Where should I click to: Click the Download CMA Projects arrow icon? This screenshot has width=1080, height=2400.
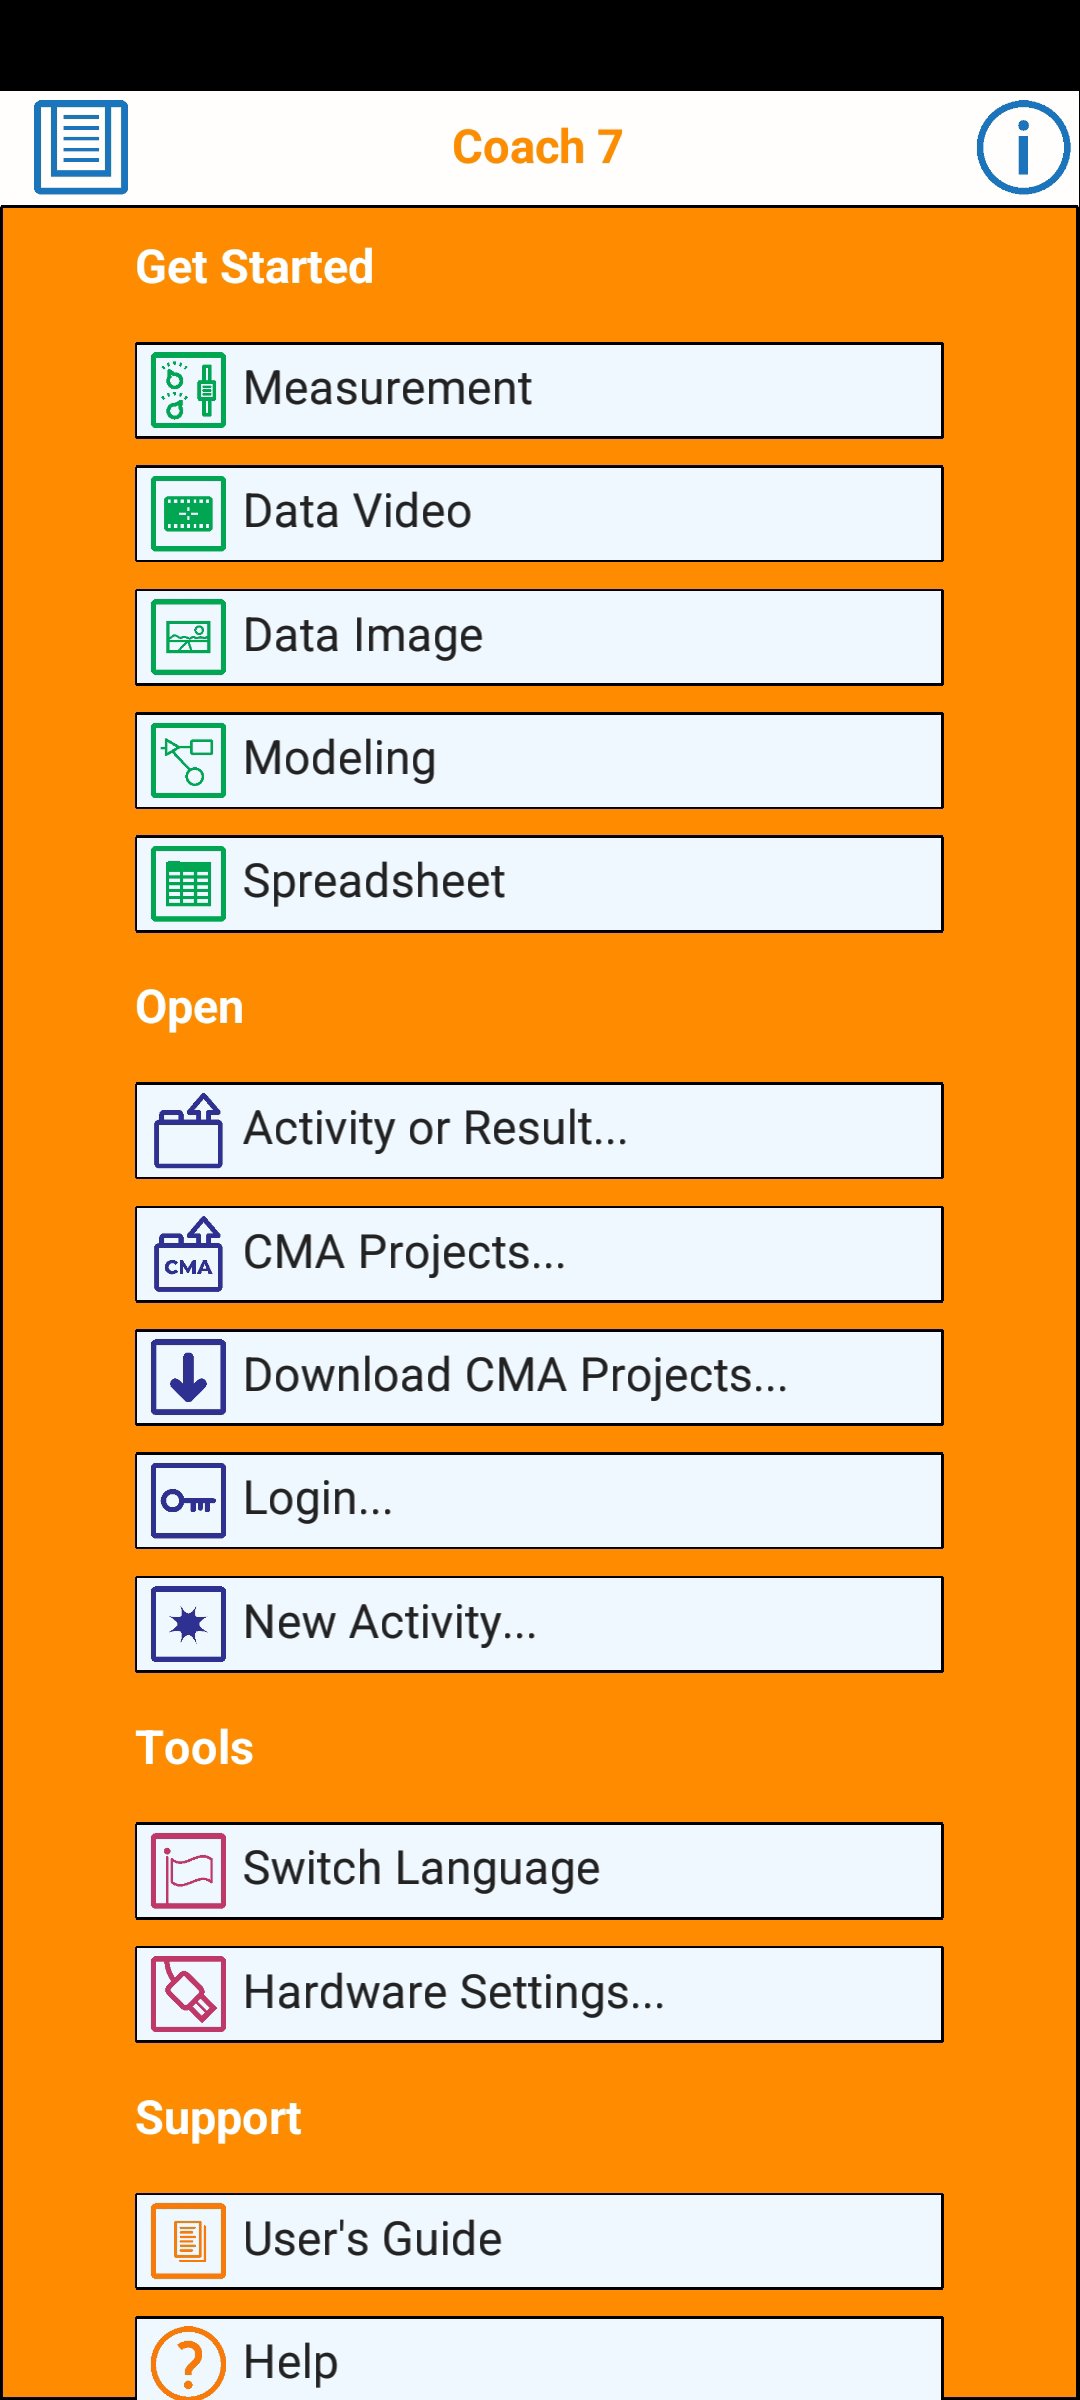pyautogui.click(x=188, y=1377)
